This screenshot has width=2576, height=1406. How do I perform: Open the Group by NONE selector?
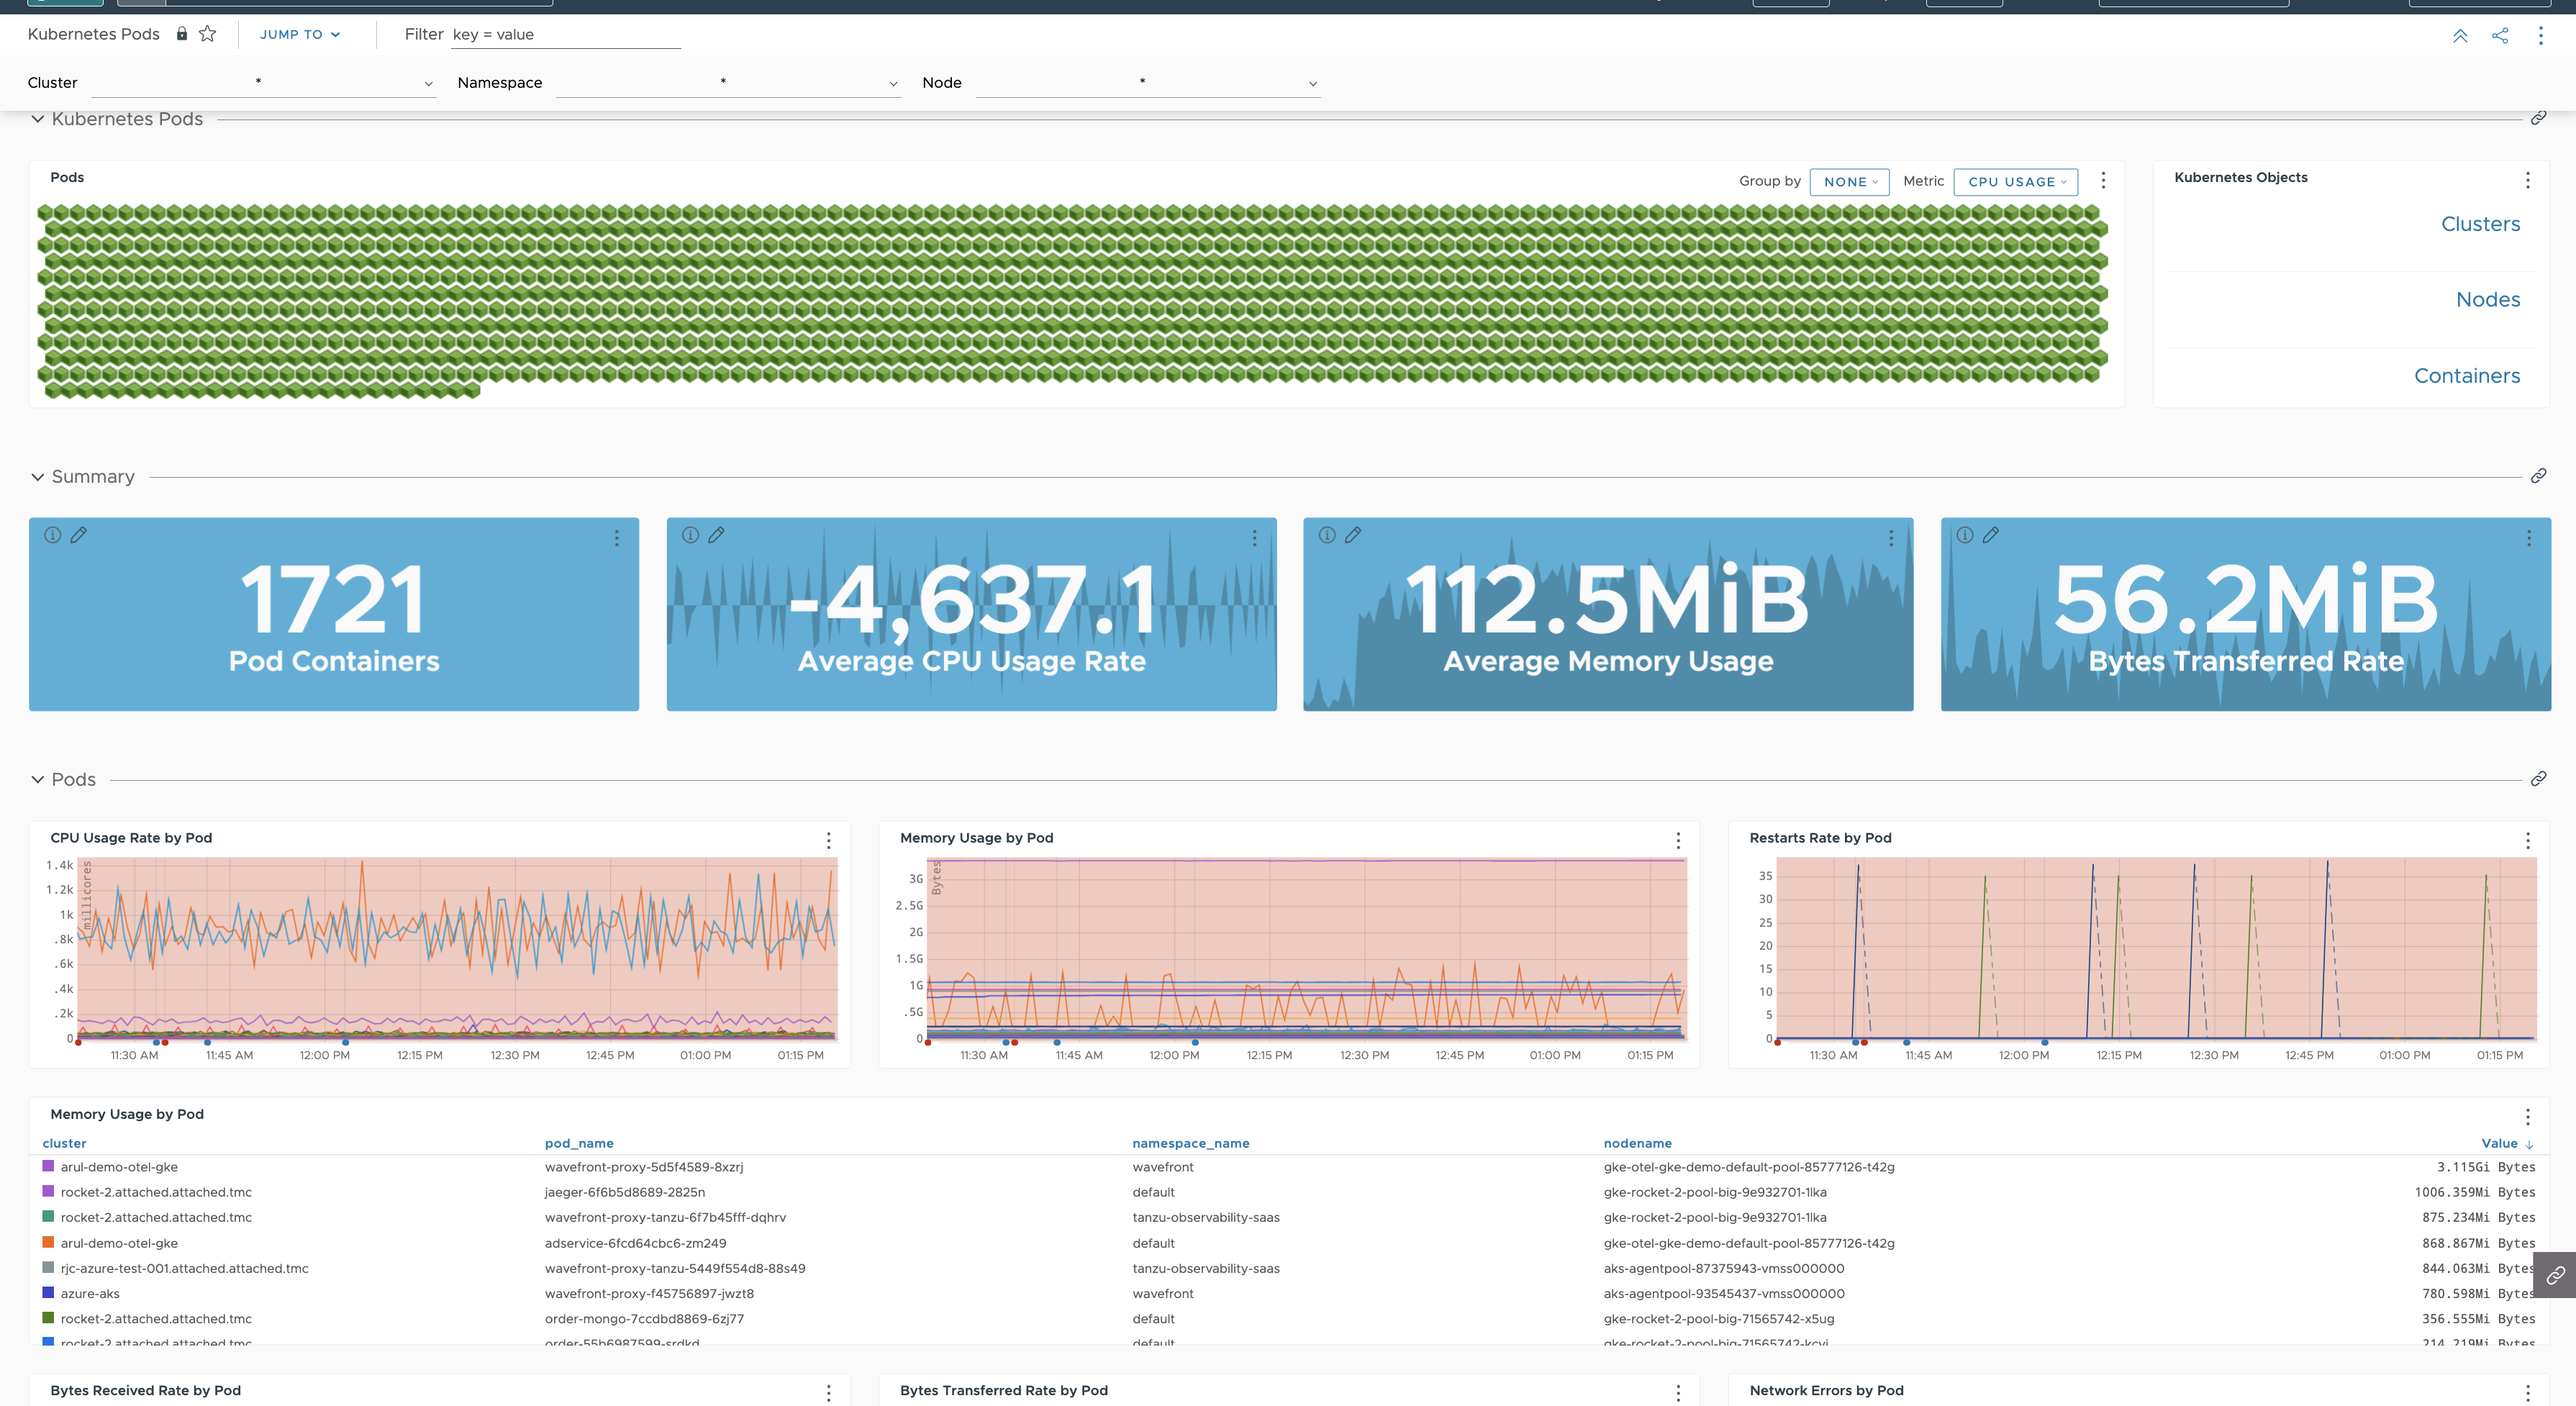pos(1849,181)
